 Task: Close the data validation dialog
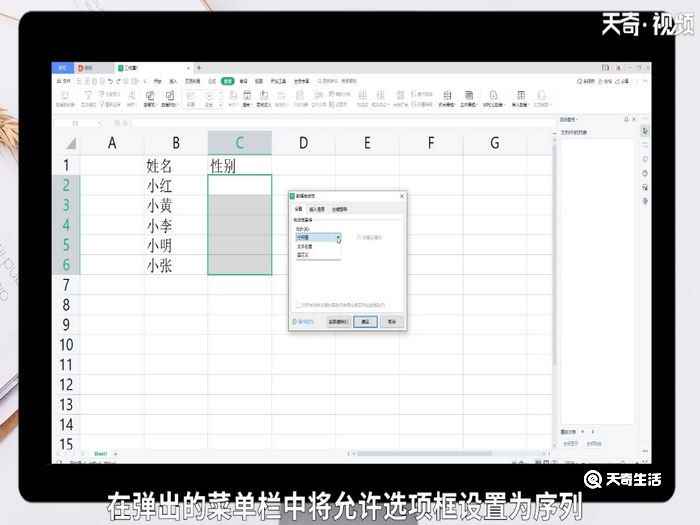pyautogui.click(x=401, y=196)
